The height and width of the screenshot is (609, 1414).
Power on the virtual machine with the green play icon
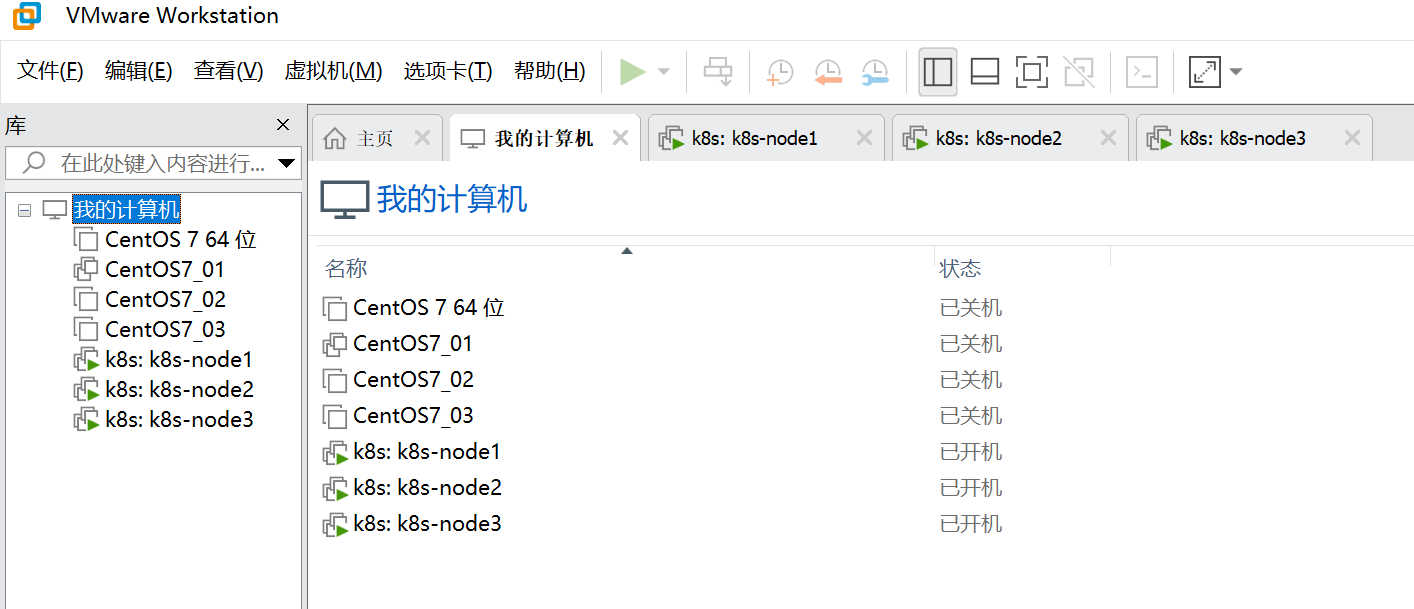coord(635,71)
